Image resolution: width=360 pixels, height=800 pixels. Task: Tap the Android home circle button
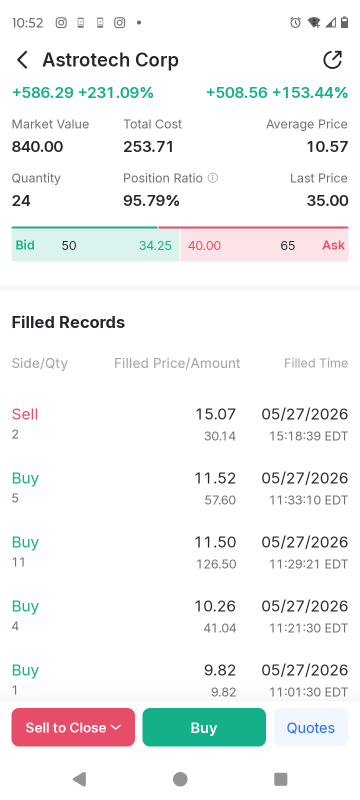(180, 779)
